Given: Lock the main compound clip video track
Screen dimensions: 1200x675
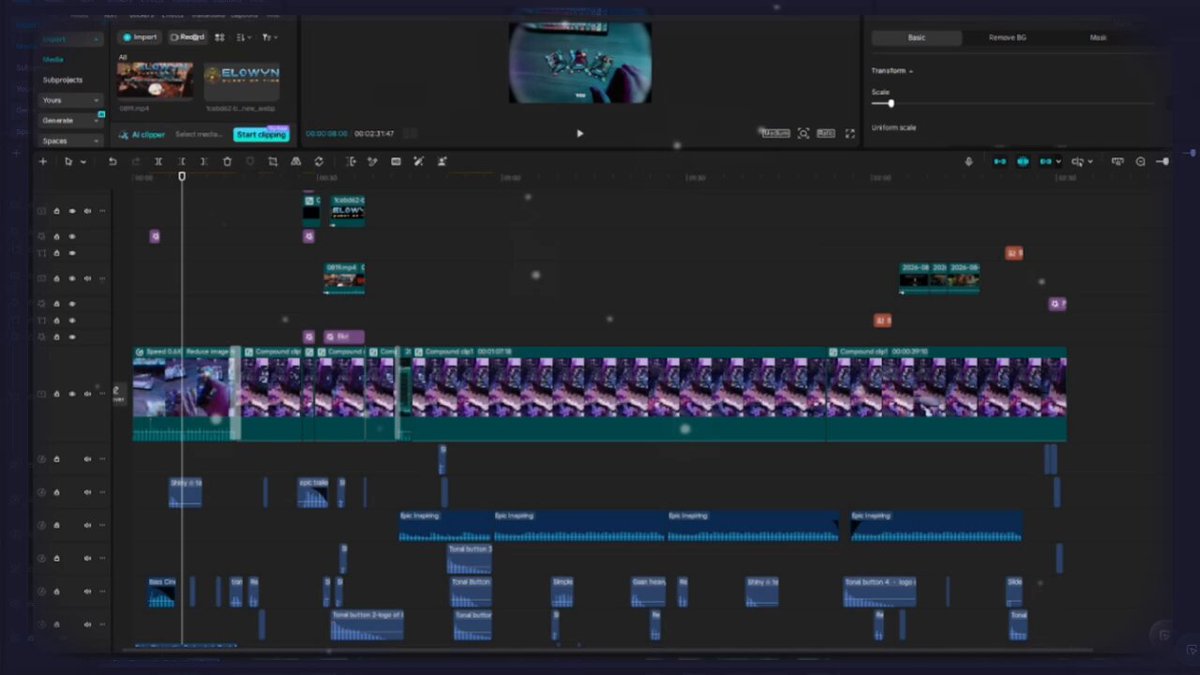Looking at the screenshot, I should pyautogui.click(x=57, y=394).
